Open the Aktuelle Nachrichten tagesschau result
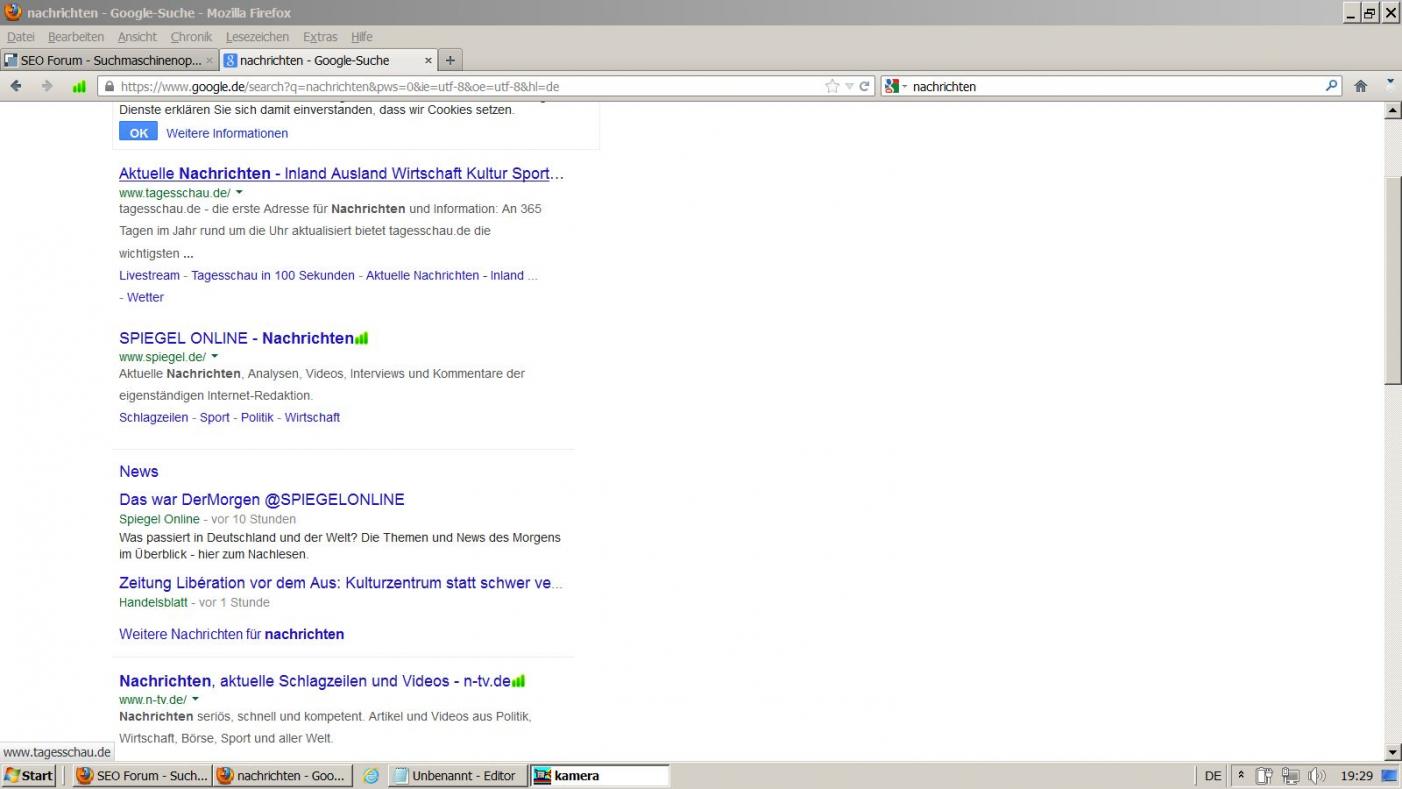This screenshot has height=789, width=1402. tap(341, 173)
